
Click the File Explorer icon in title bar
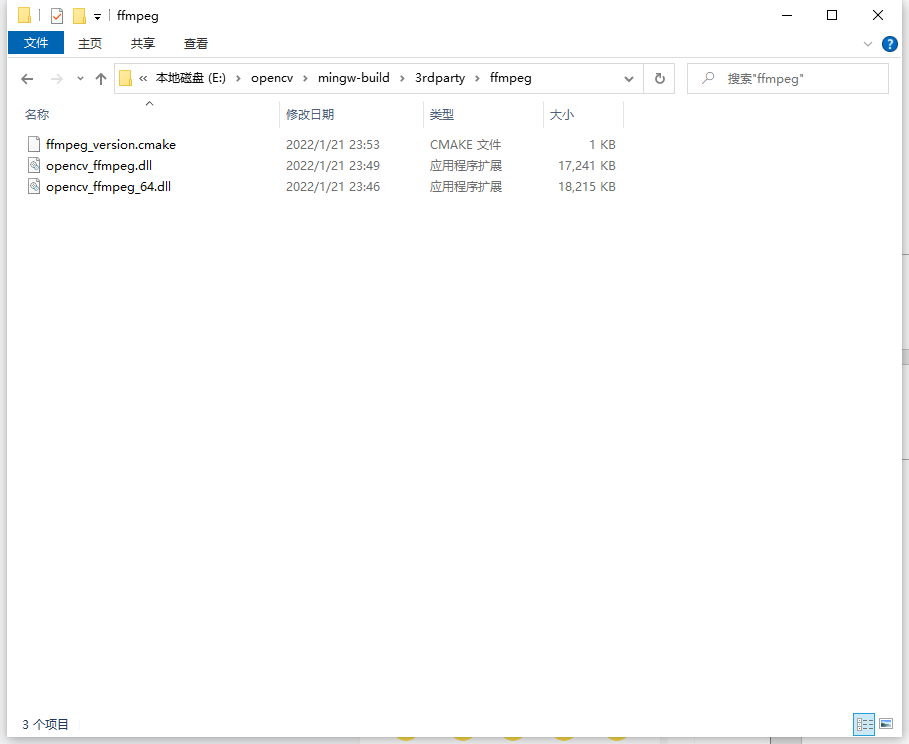[22, 15]
